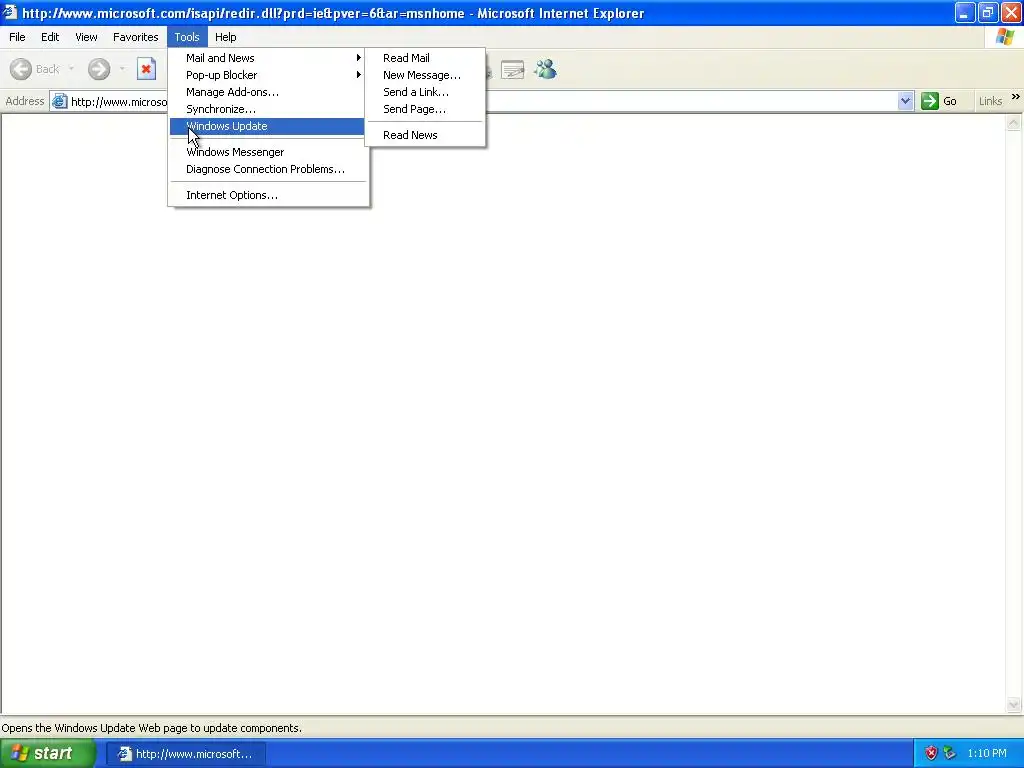The image size is (1024, 768).
Task: Select Manage Add-ons from the Tools menu
Action: pyautogui.click(x=267, y=92)
